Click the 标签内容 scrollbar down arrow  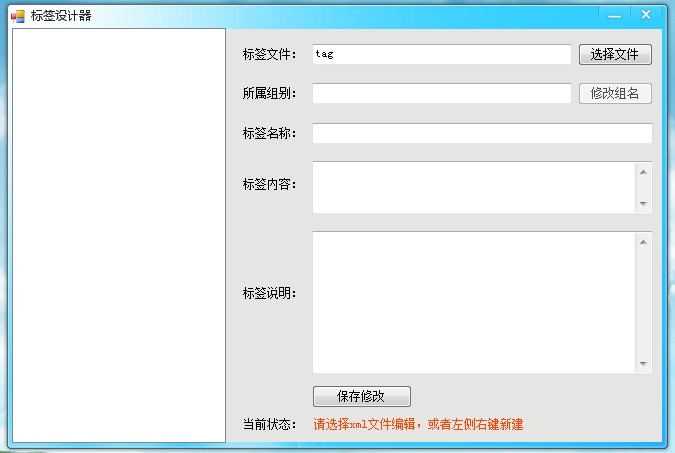(643, 204)
